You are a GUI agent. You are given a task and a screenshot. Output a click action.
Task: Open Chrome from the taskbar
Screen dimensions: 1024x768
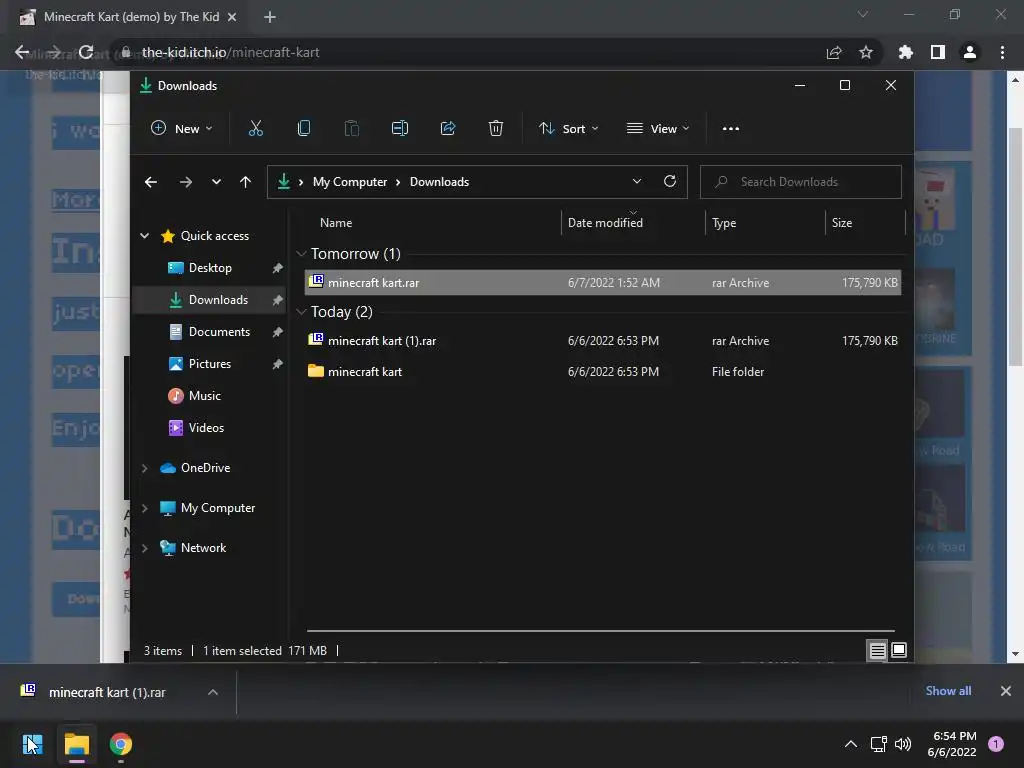click(x=121, y=744)
